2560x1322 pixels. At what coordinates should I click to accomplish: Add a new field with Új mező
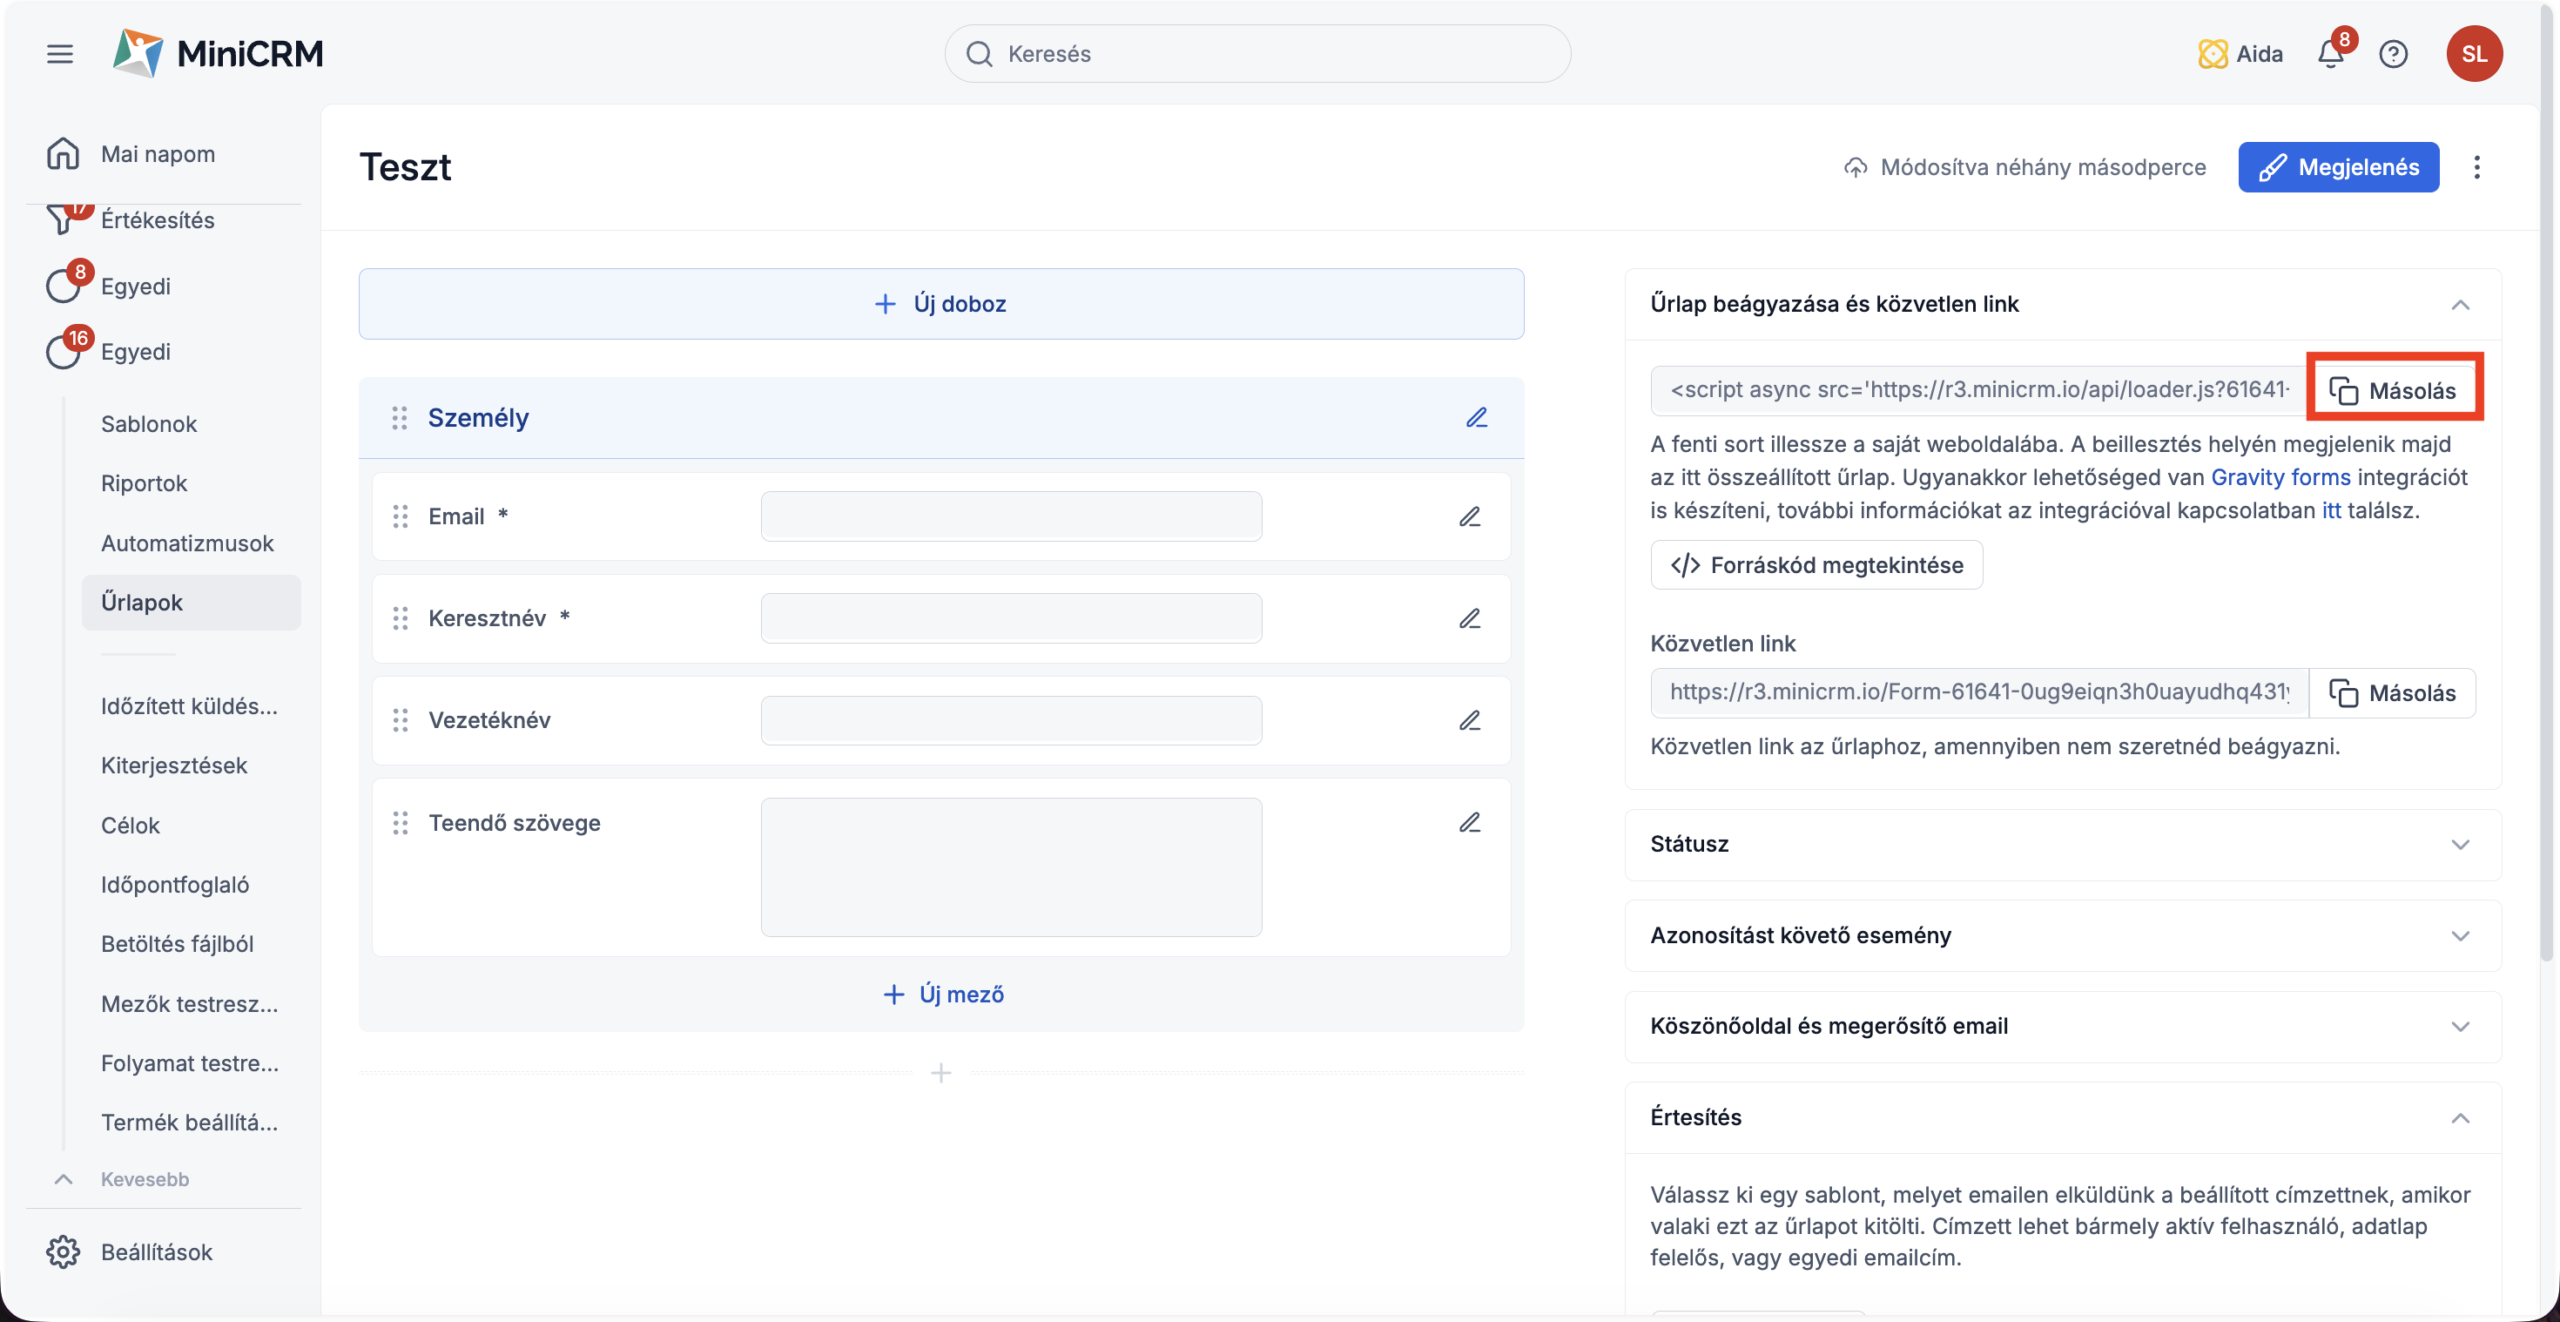click(942, 994)
